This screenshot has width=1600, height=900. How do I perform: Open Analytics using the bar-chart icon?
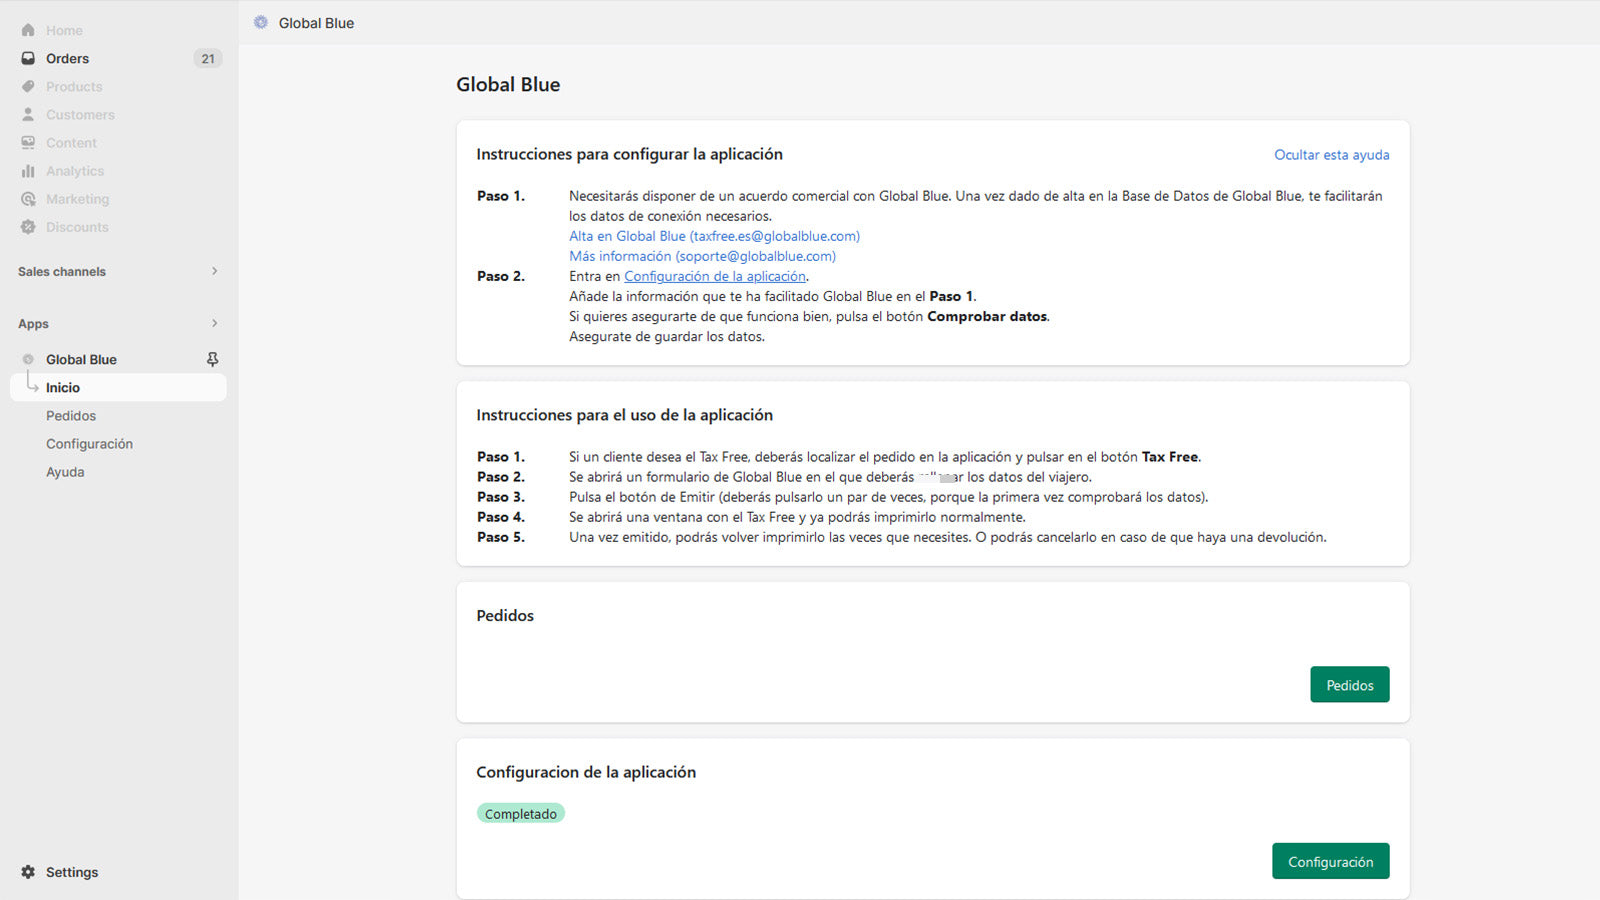point(28,170)
